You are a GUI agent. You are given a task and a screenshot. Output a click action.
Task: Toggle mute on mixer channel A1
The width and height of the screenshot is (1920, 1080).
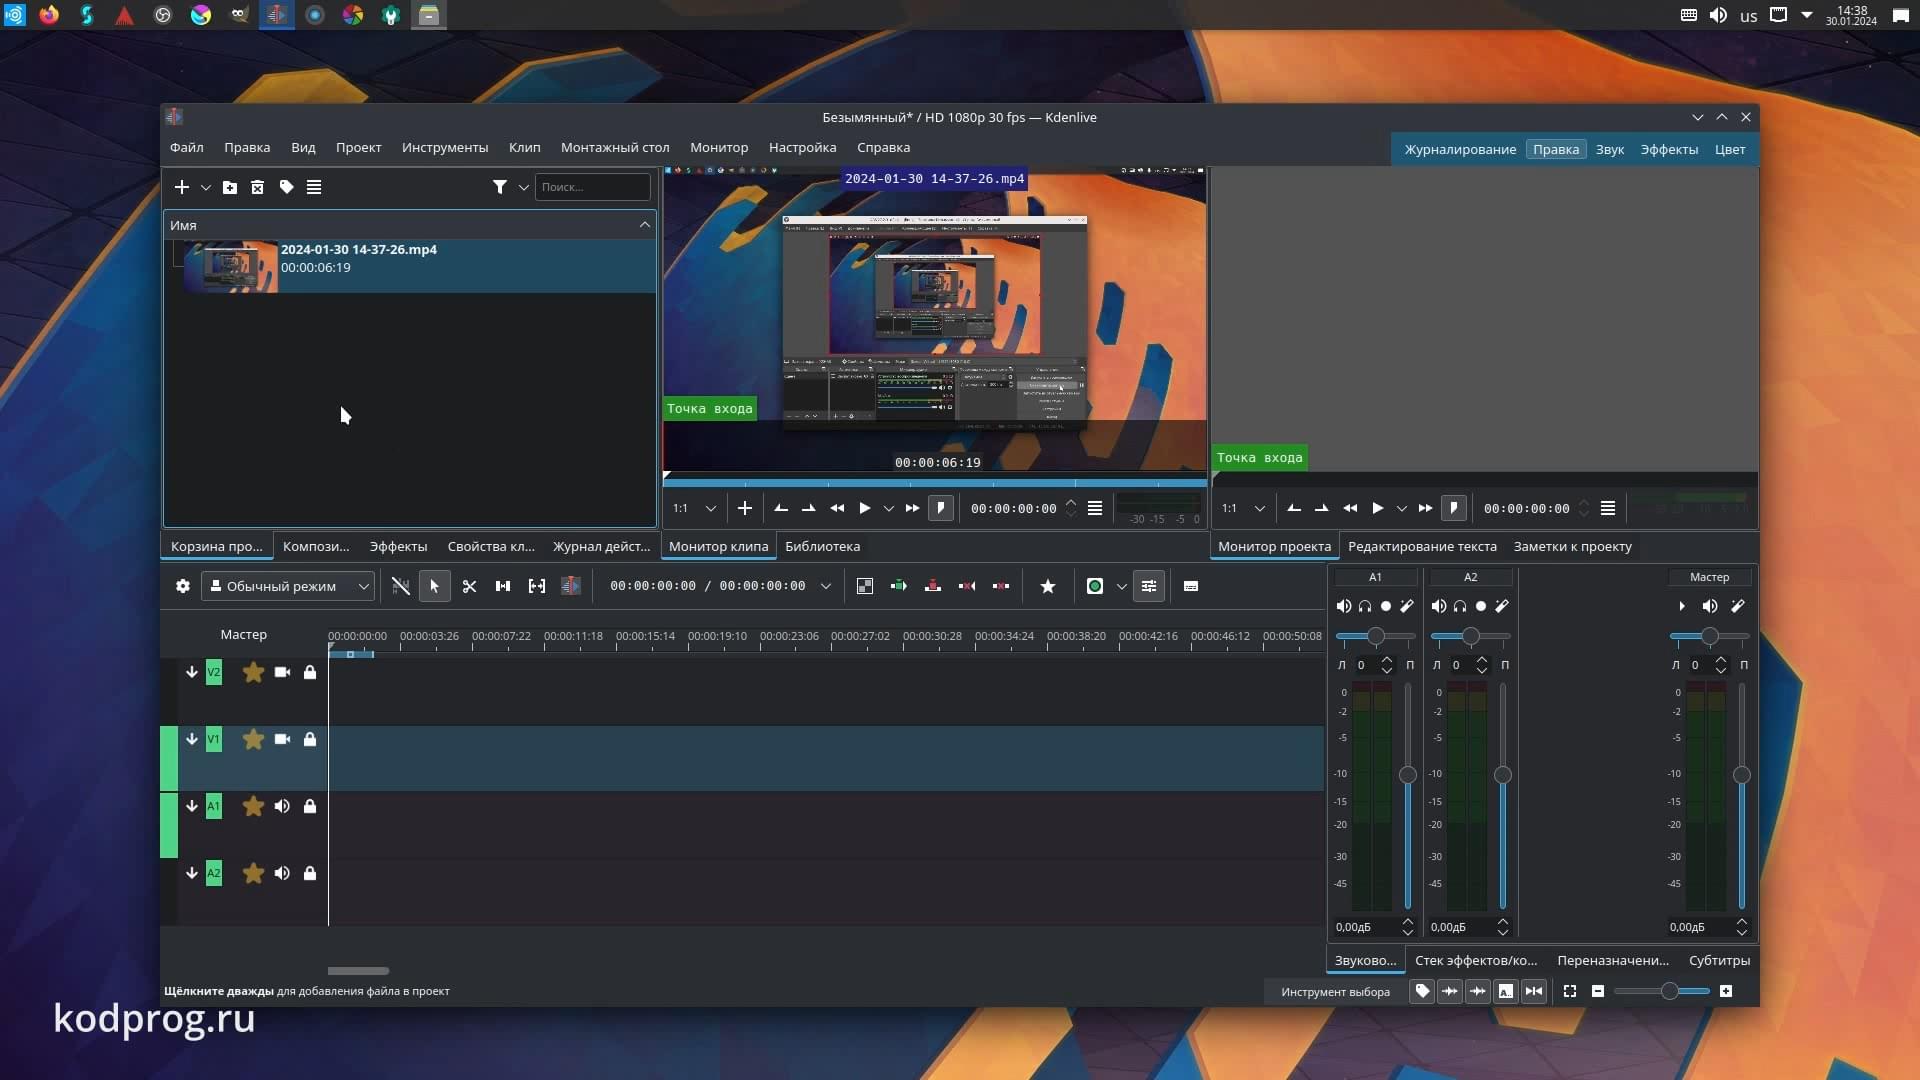coord(1344,606)
